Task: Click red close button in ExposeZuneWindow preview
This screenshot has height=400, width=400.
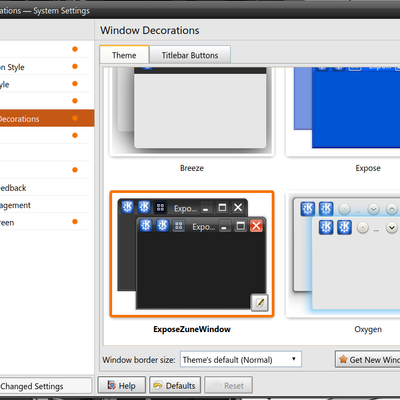Action: pyautogui.click(x=256, y=226)
